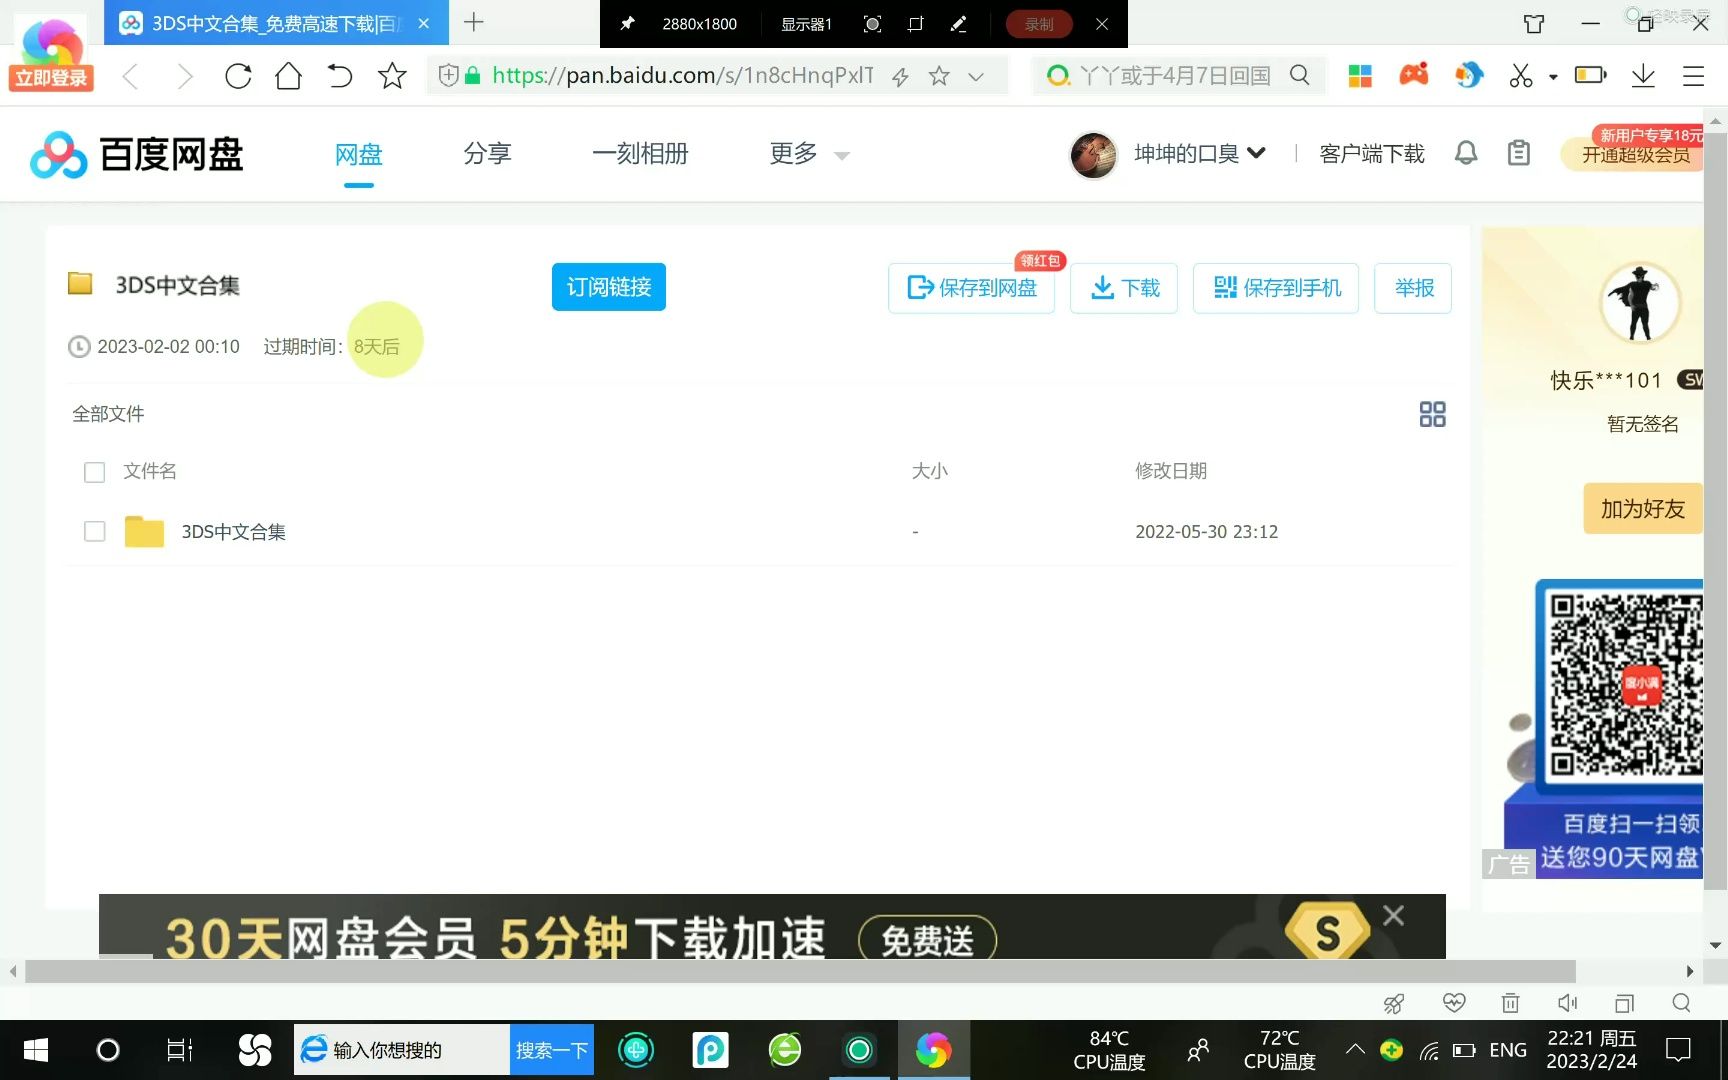Click the recording bar pin icon

click(x=627, y=24)
